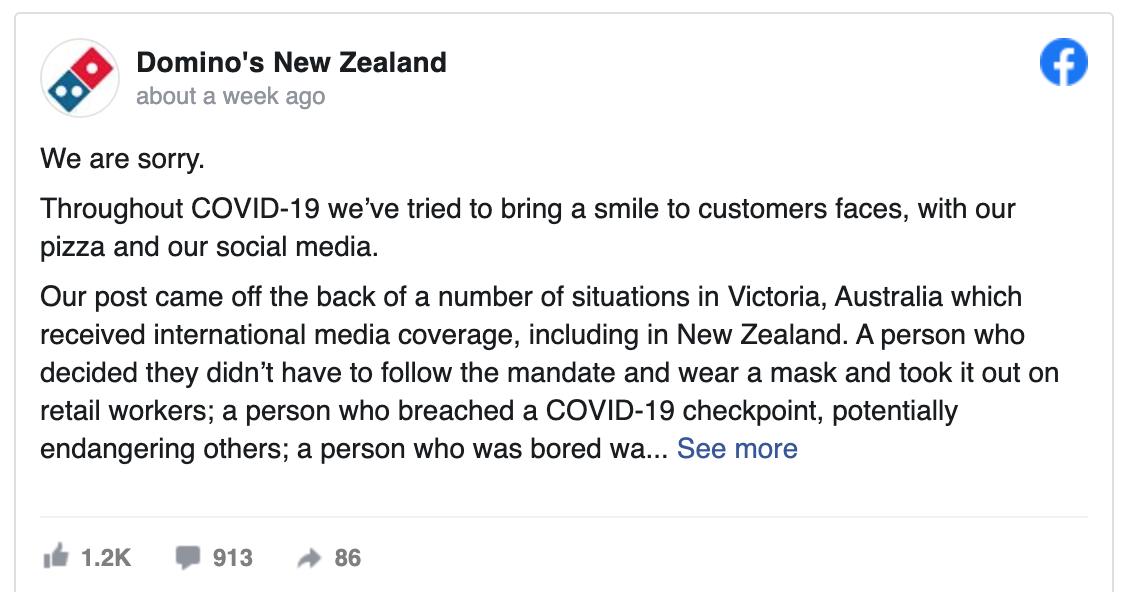The image size is (1136, 592).
Task: Open the 'about a week ago' timestamp
Action: pyautogui.click(x=230, y=96)
